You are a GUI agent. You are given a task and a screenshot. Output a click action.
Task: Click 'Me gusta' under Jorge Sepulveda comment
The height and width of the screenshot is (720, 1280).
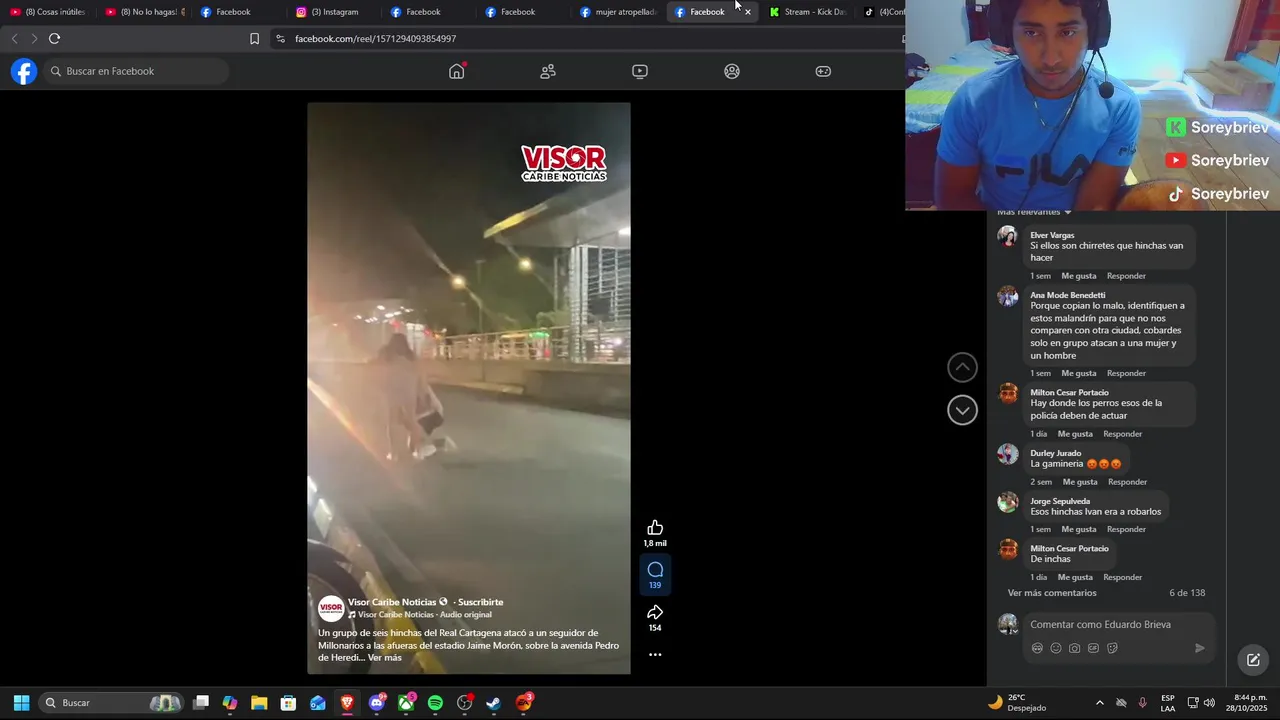click(x=1078, y=529)
